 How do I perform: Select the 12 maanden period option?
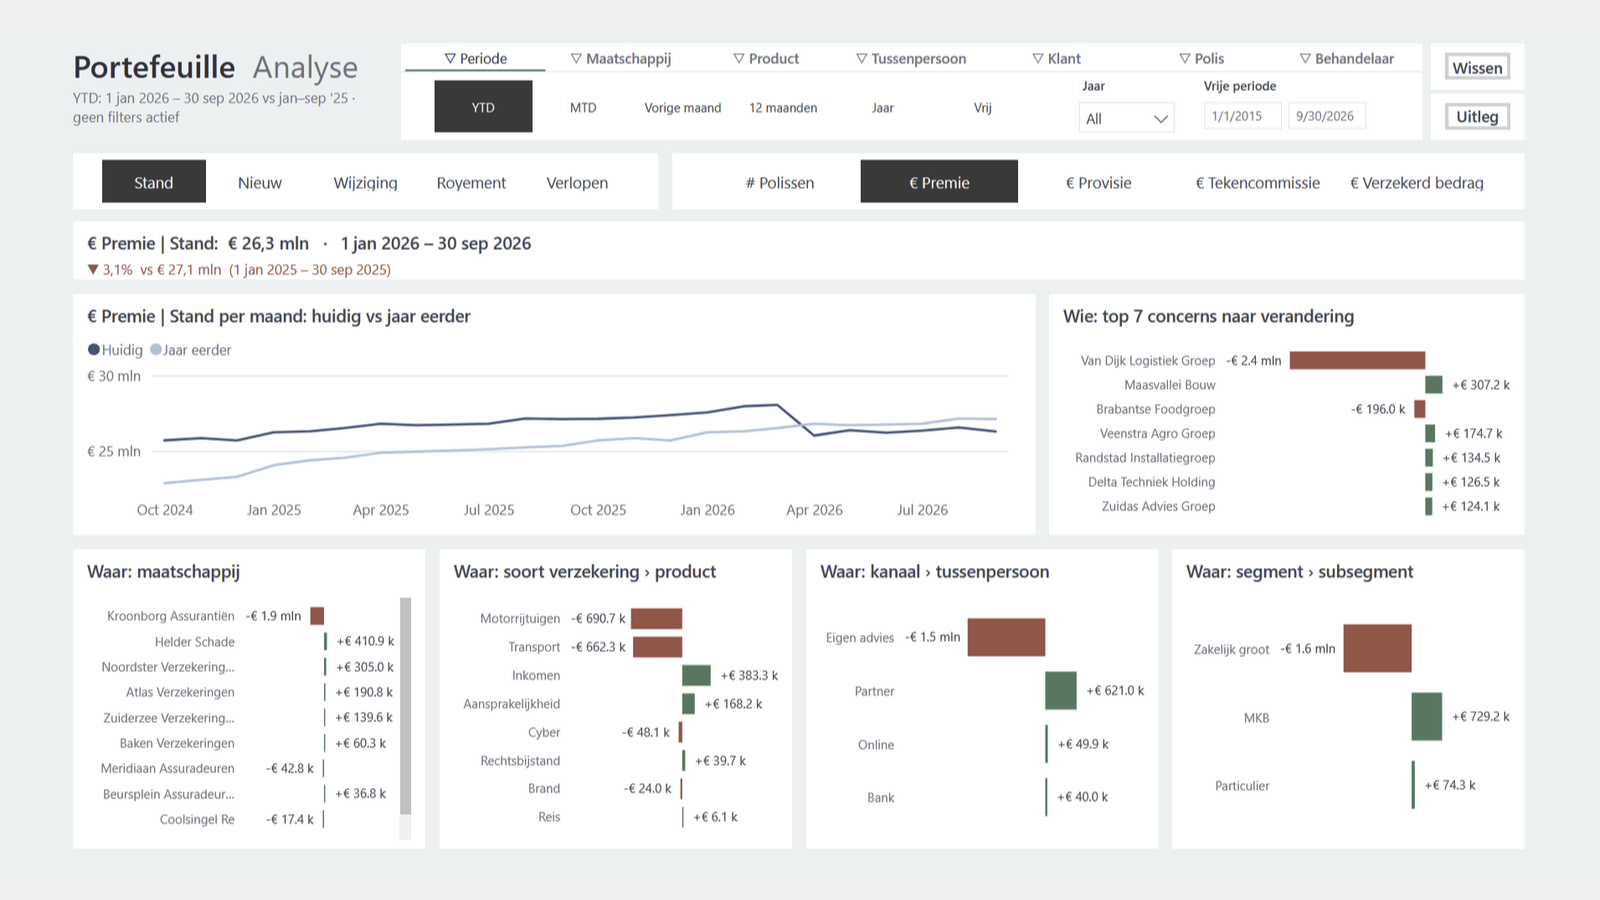(x=783, y=108)
